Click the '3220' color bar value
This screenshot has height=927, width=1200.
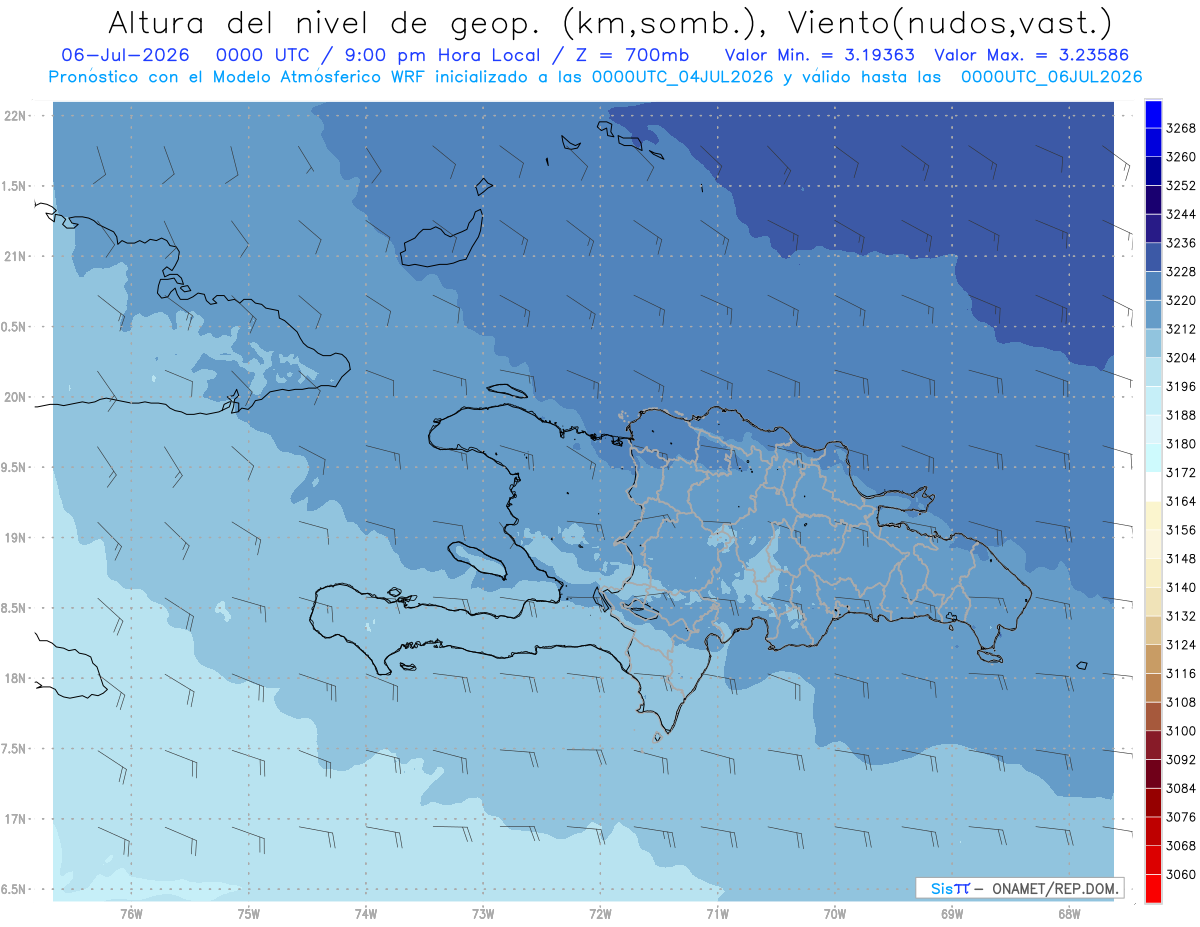1180,300
